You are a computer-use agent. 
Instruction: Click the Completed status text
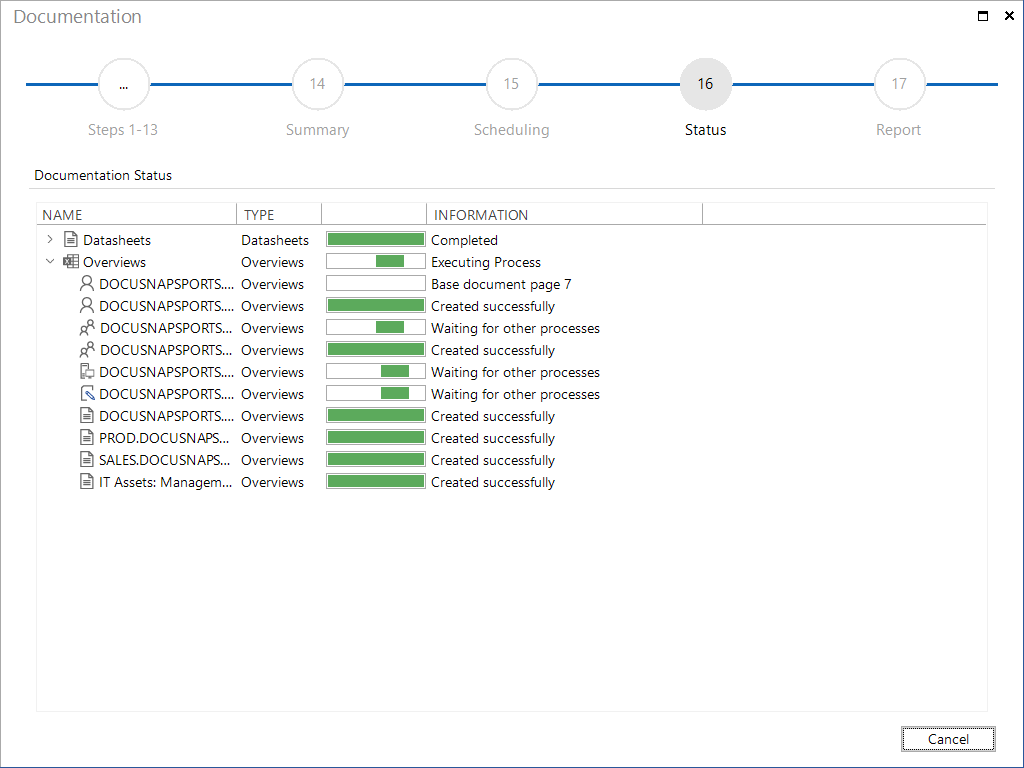pos(464,240)
